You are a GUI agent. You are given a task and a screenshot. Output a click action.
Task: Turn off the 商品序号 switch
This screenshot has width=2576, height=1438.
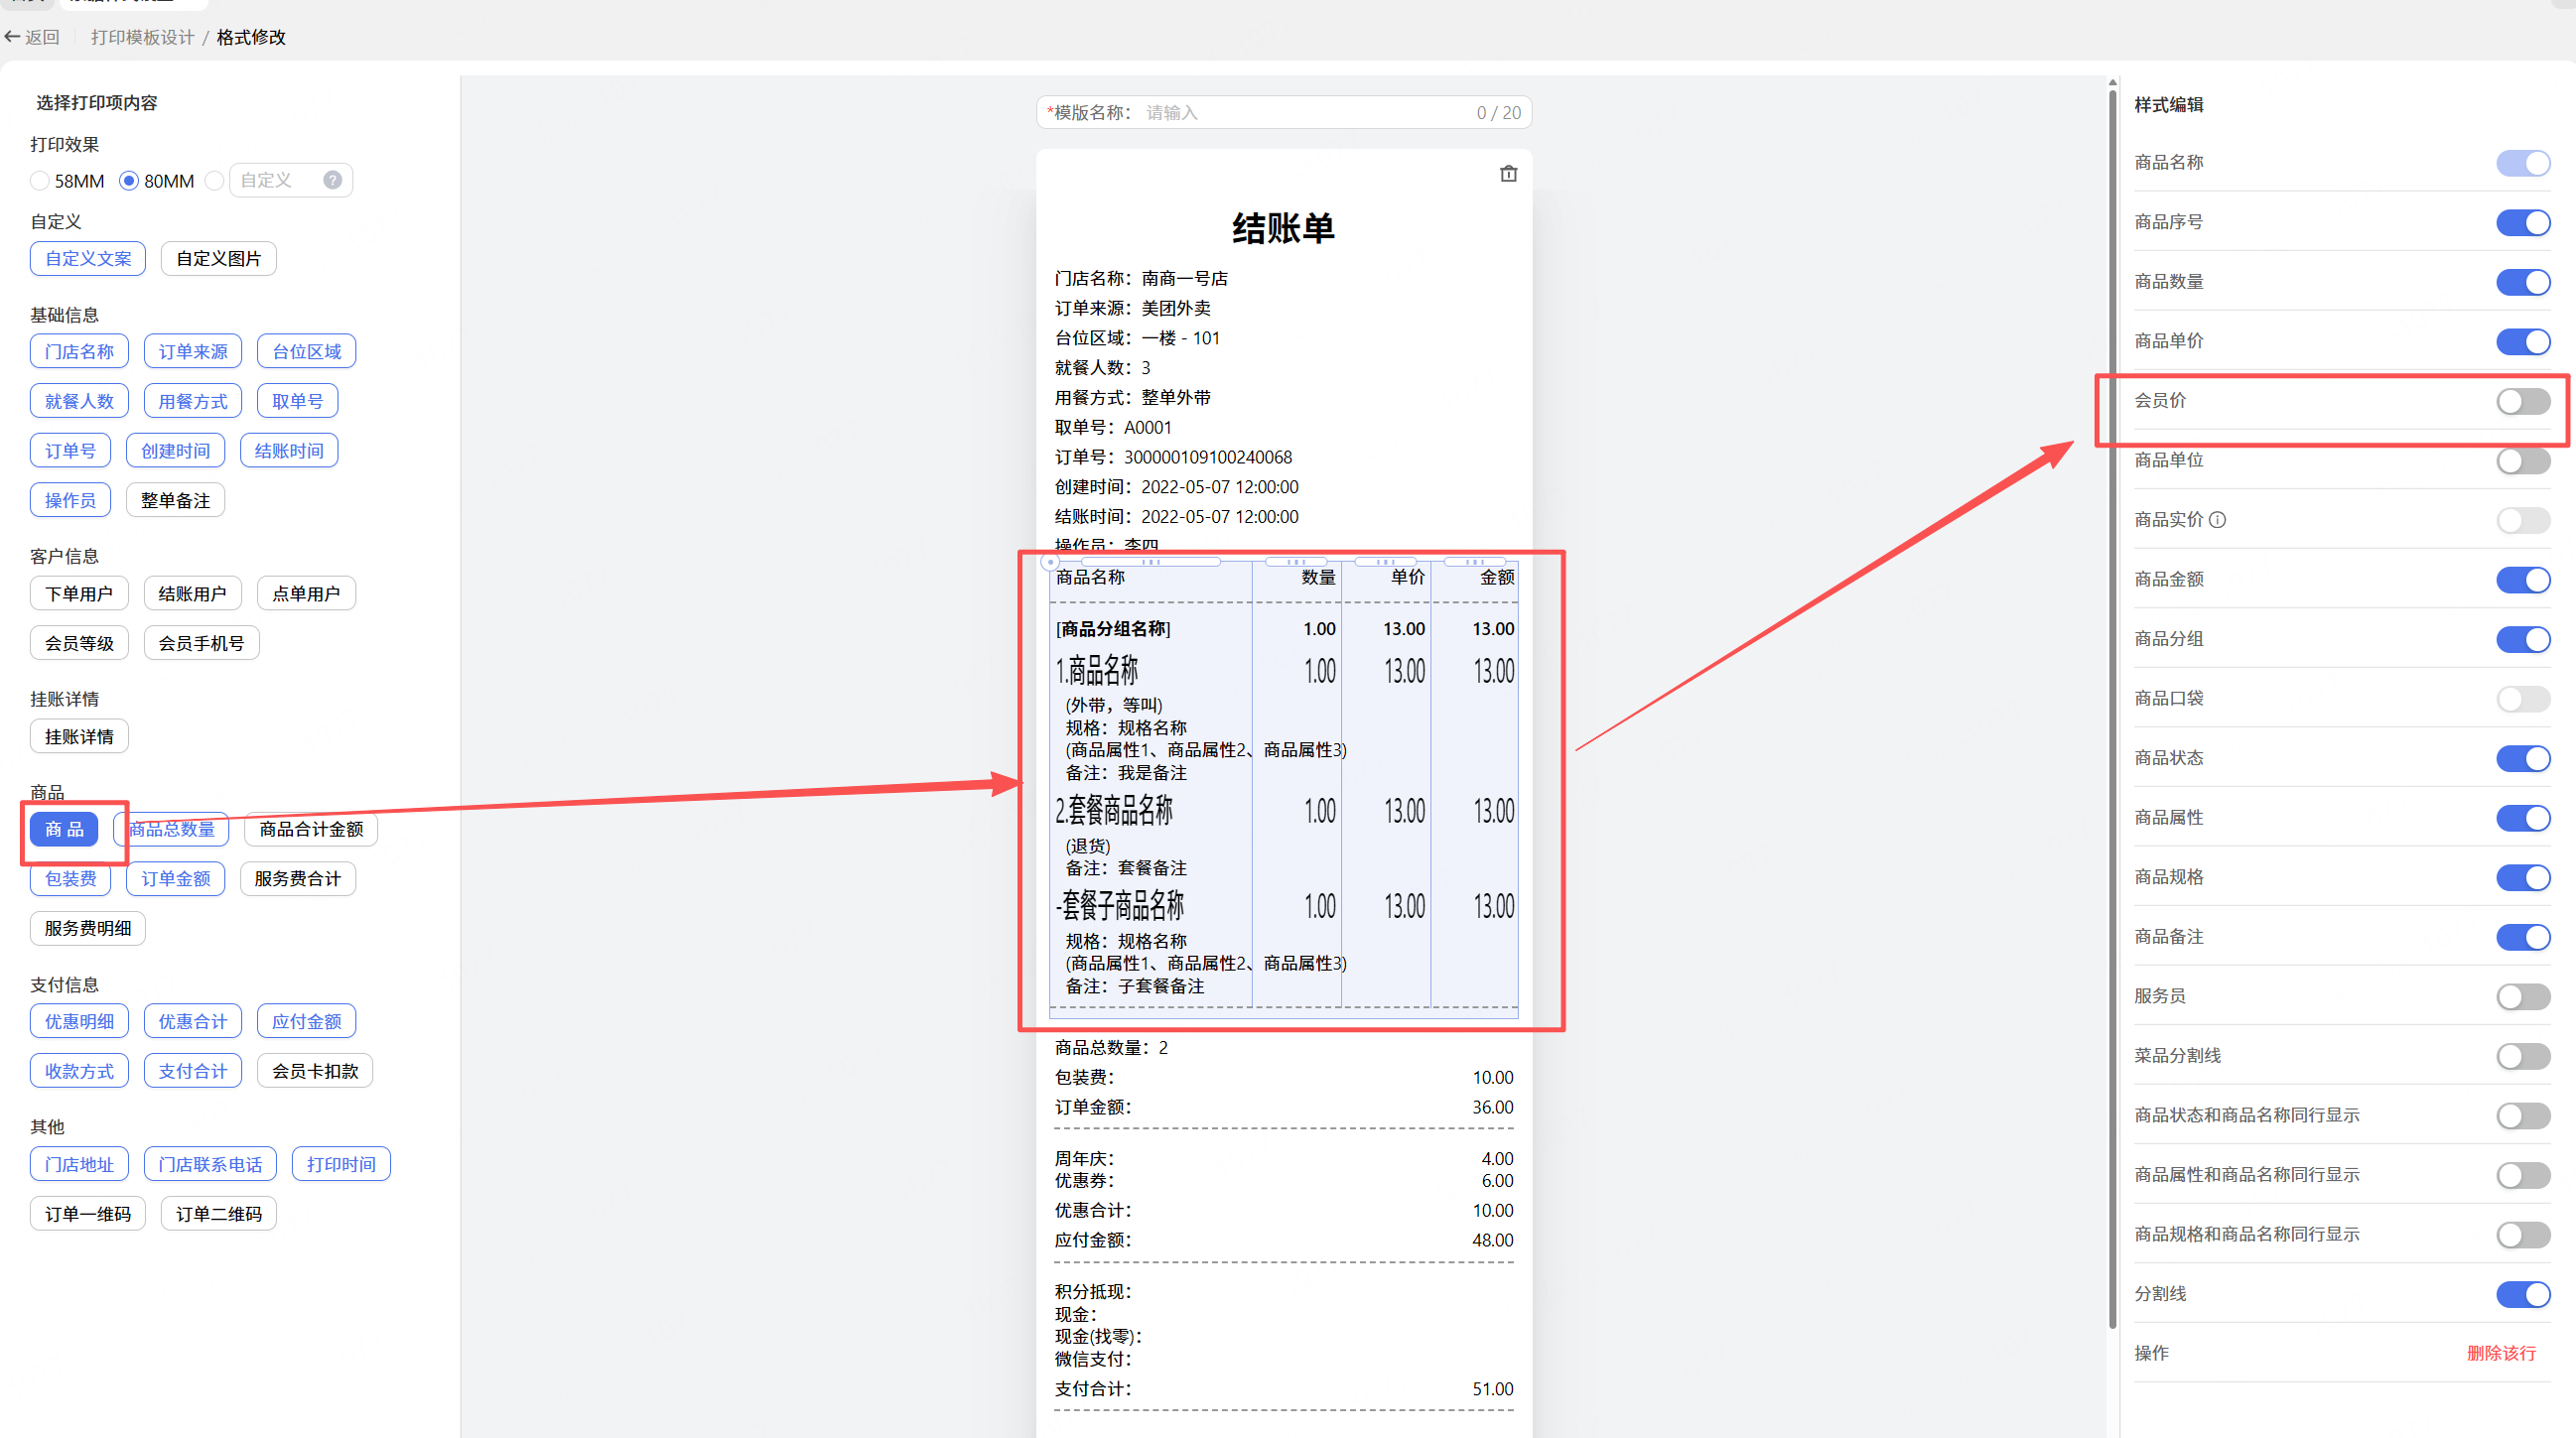coord(2522,223)
